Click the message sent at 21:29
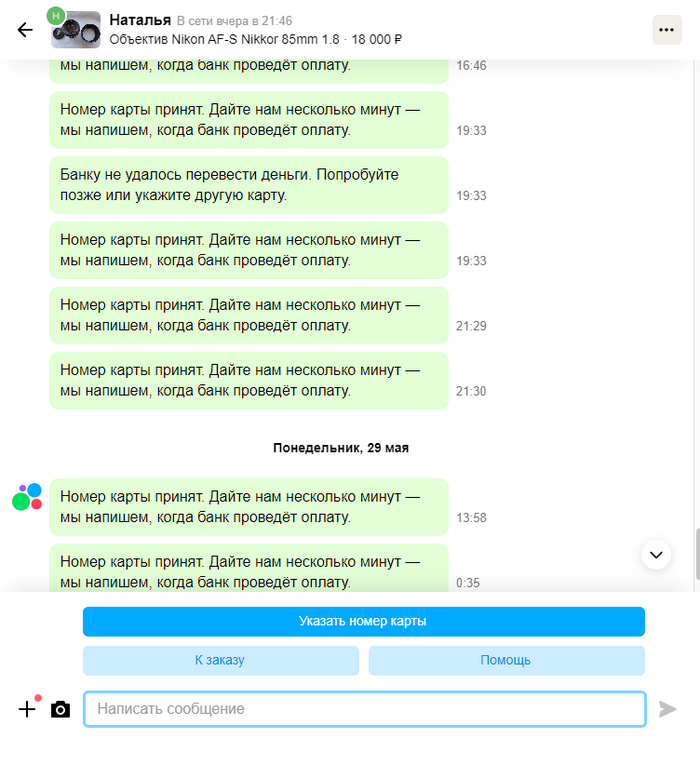 249,315
